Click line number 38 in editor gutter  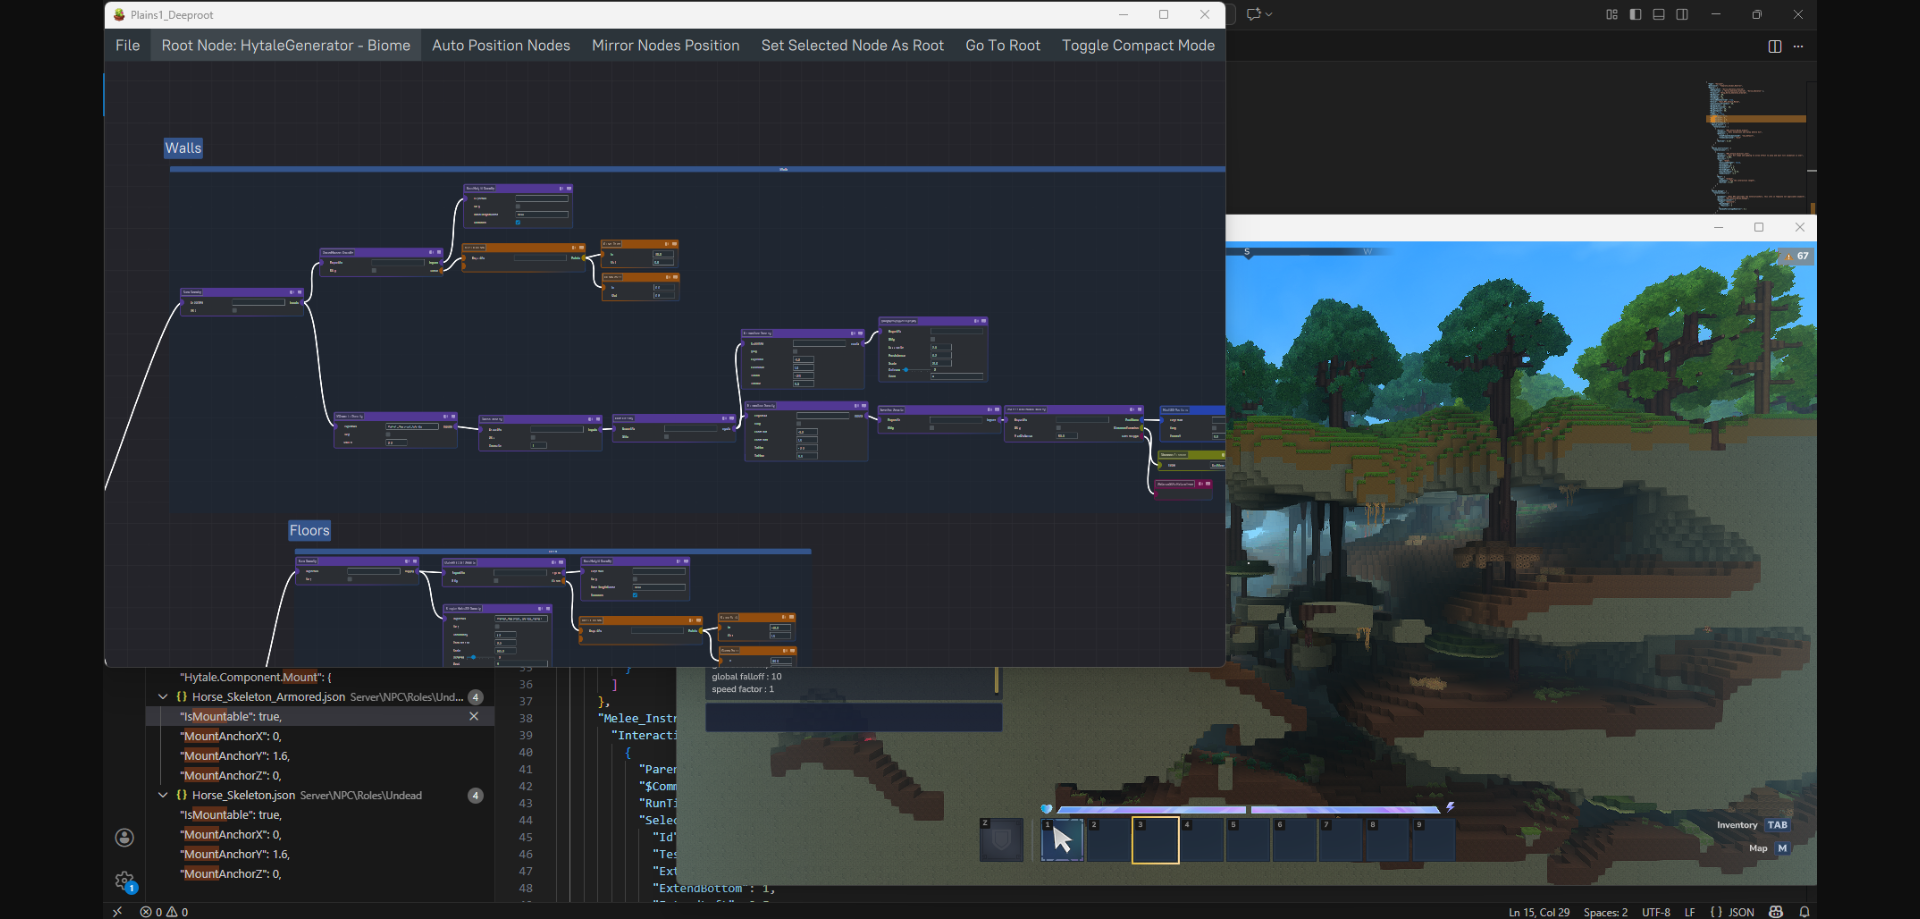coord(526,718)
